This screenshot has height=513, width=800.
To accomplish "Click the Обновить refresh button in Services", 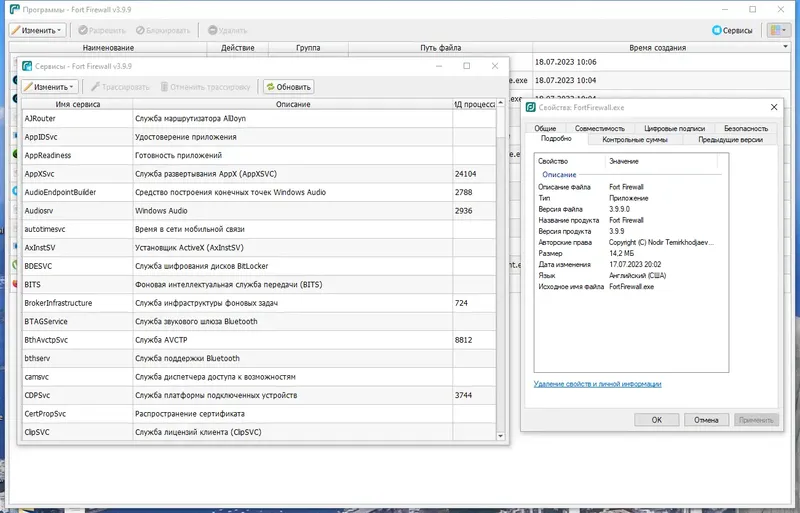I will [x=288, y=87].
